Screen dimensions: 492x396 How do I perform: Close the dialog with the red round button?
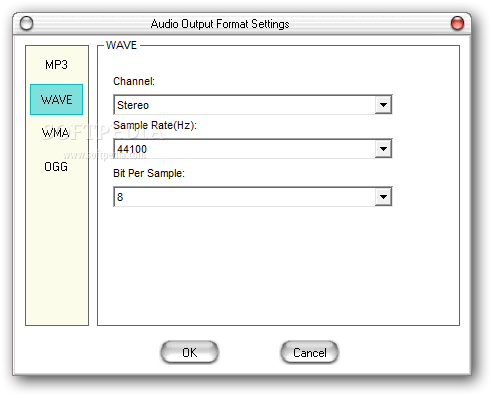pyautogui.click(x=457, y=23)
